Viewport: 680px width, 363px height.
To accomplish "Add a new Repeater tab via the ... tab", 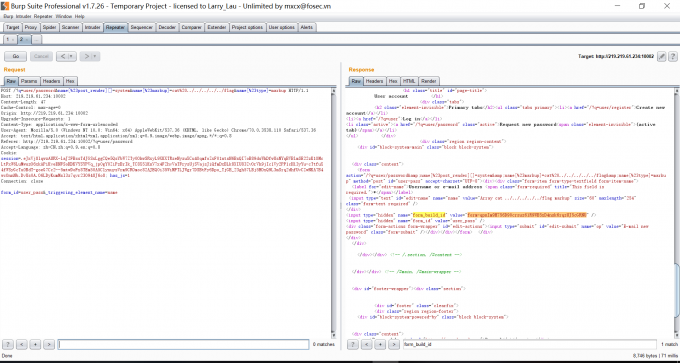I will coord(37,39).
